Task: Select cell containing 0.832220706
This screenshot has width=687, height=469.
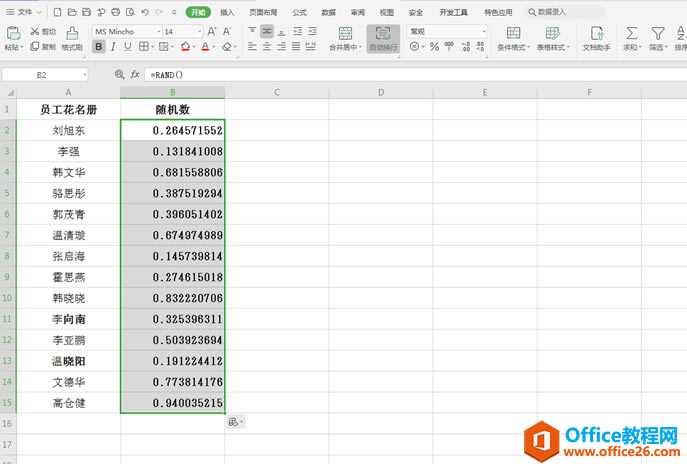Action: tap(173, 298)
